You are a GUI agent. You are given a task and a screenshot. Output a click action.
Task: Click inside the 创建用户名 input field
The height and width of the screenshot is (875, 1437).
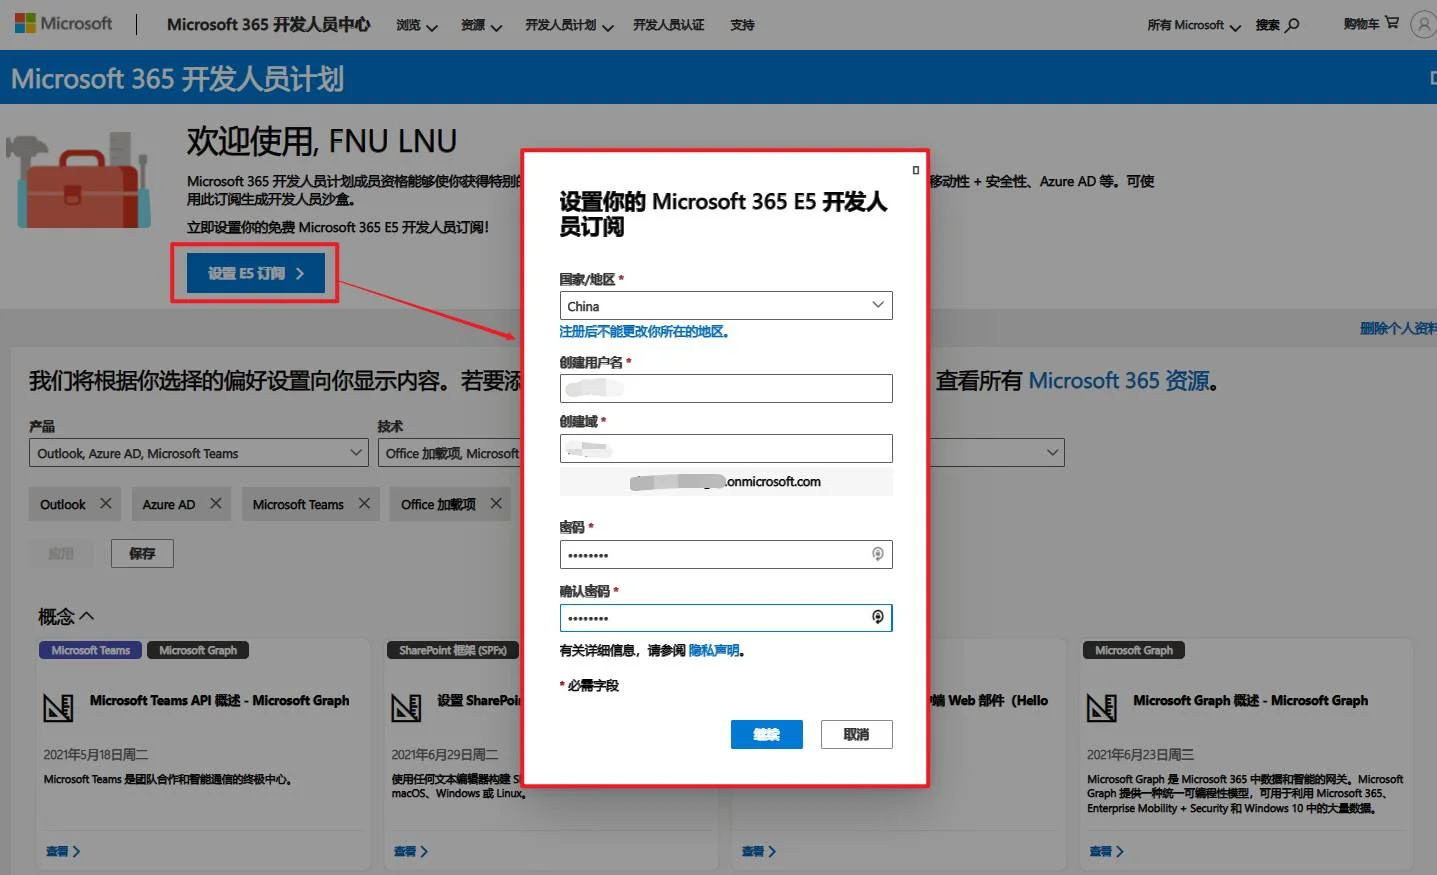725,388
